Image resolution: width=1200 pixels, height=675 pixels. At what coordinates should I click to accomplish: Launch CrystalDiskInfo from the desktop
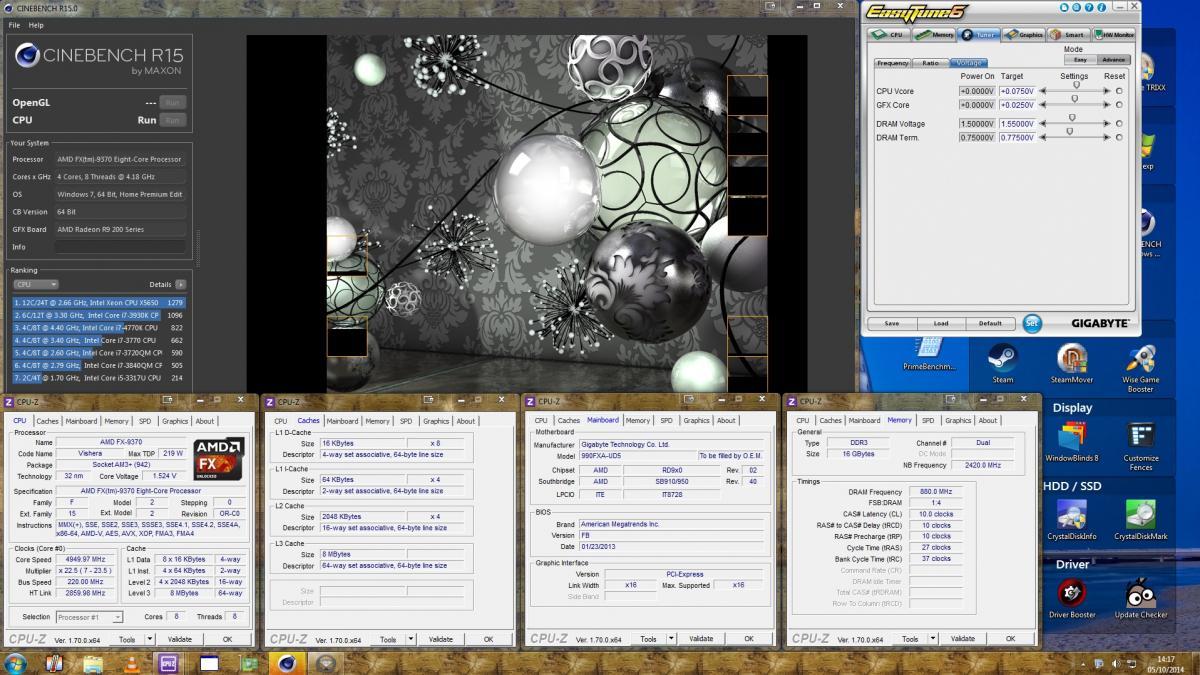[1072, 520]
